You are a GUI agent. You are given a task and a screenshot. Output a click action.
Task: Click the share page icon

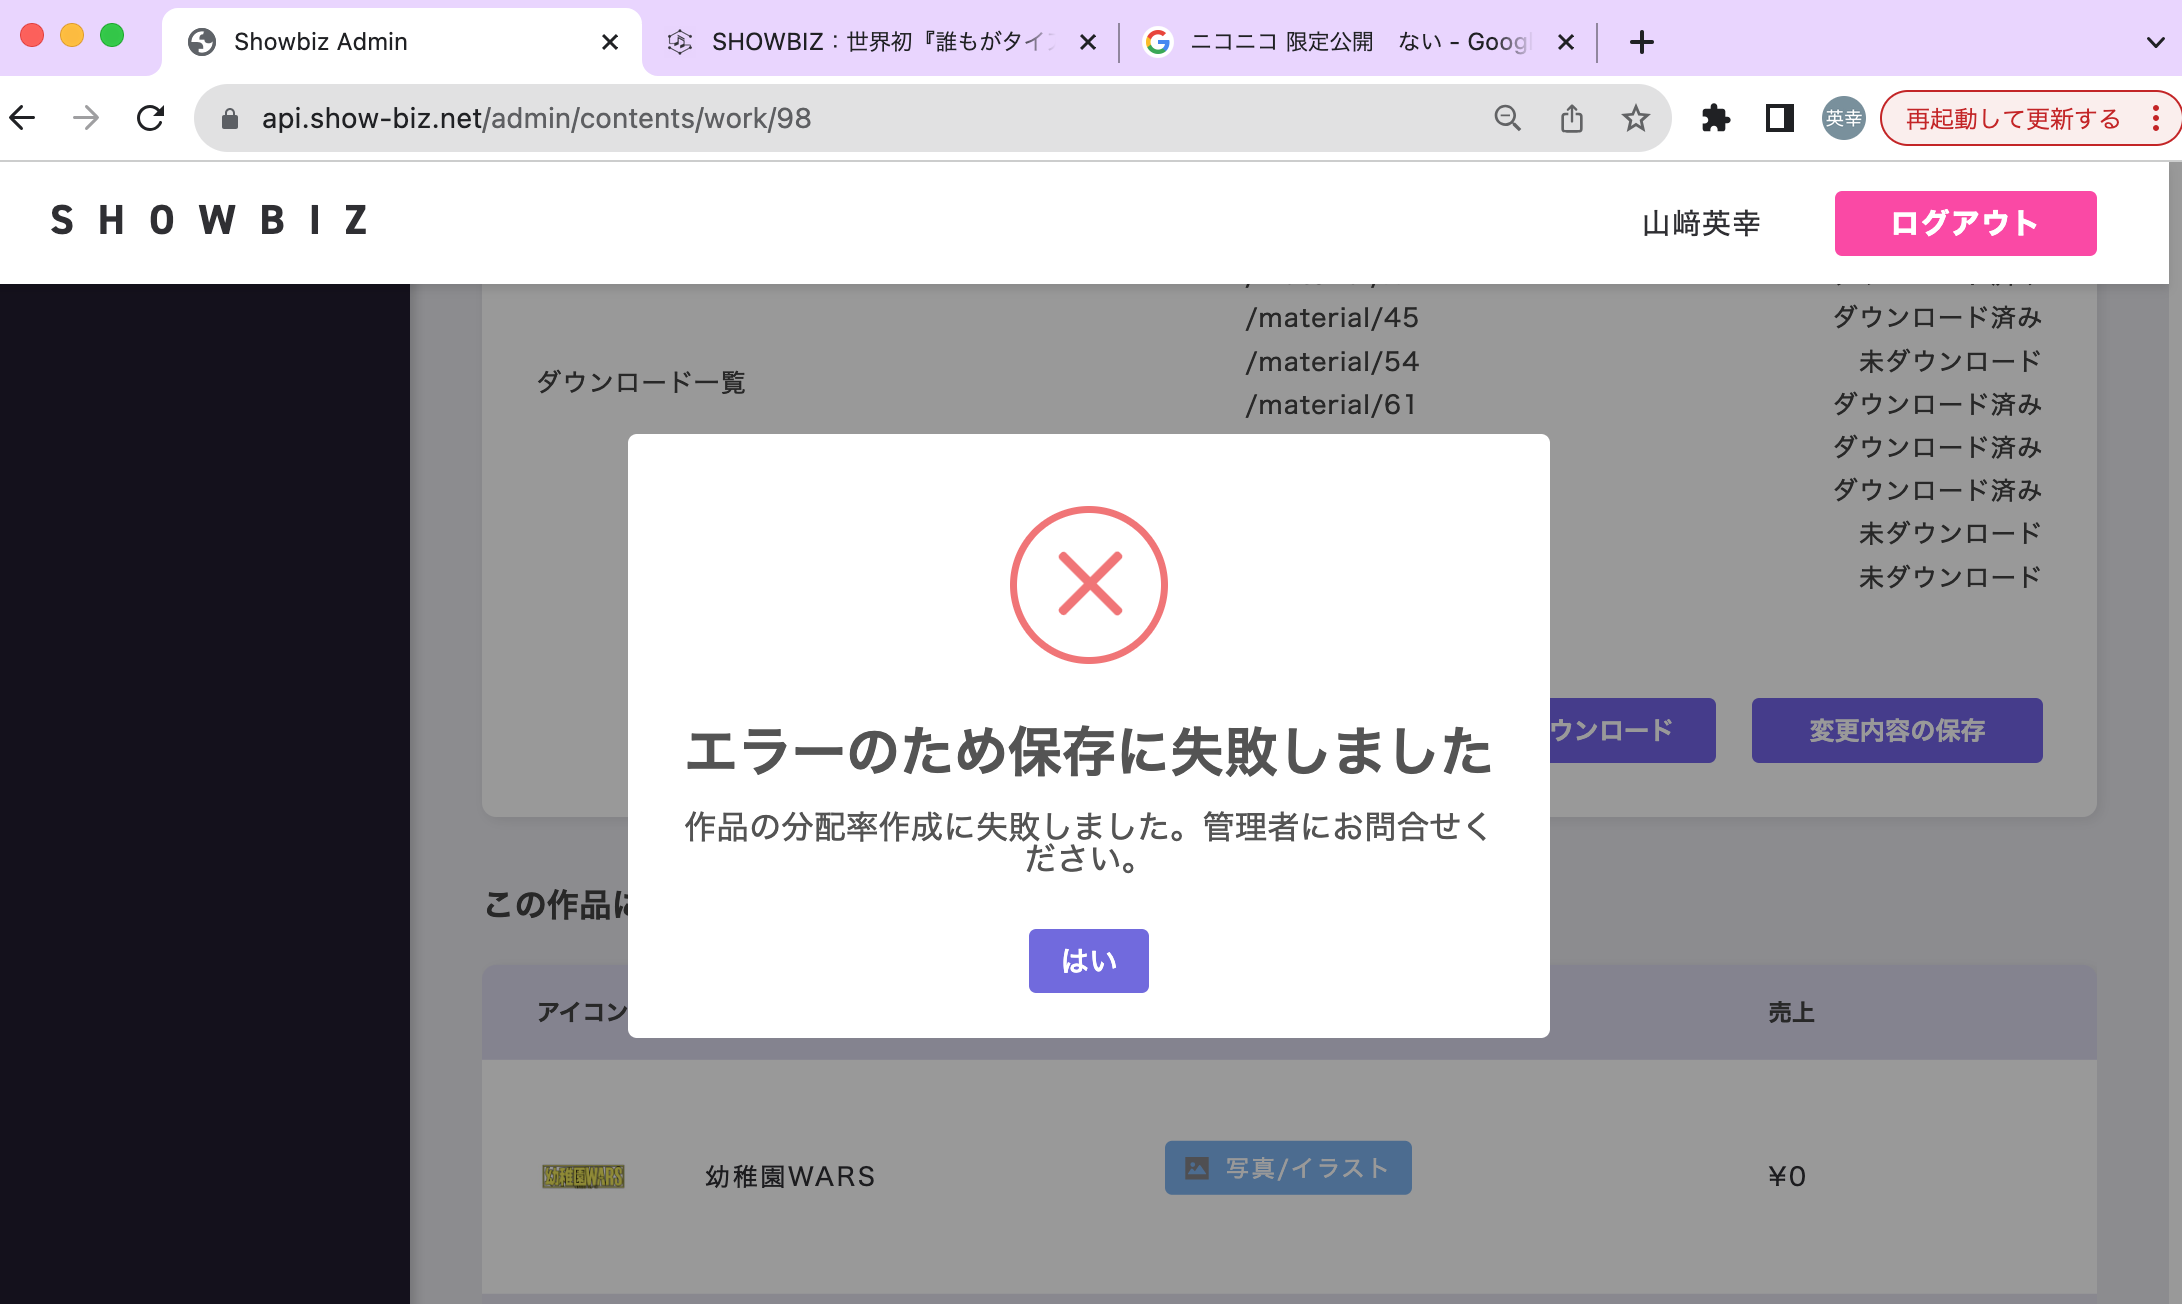[1571, 118]
